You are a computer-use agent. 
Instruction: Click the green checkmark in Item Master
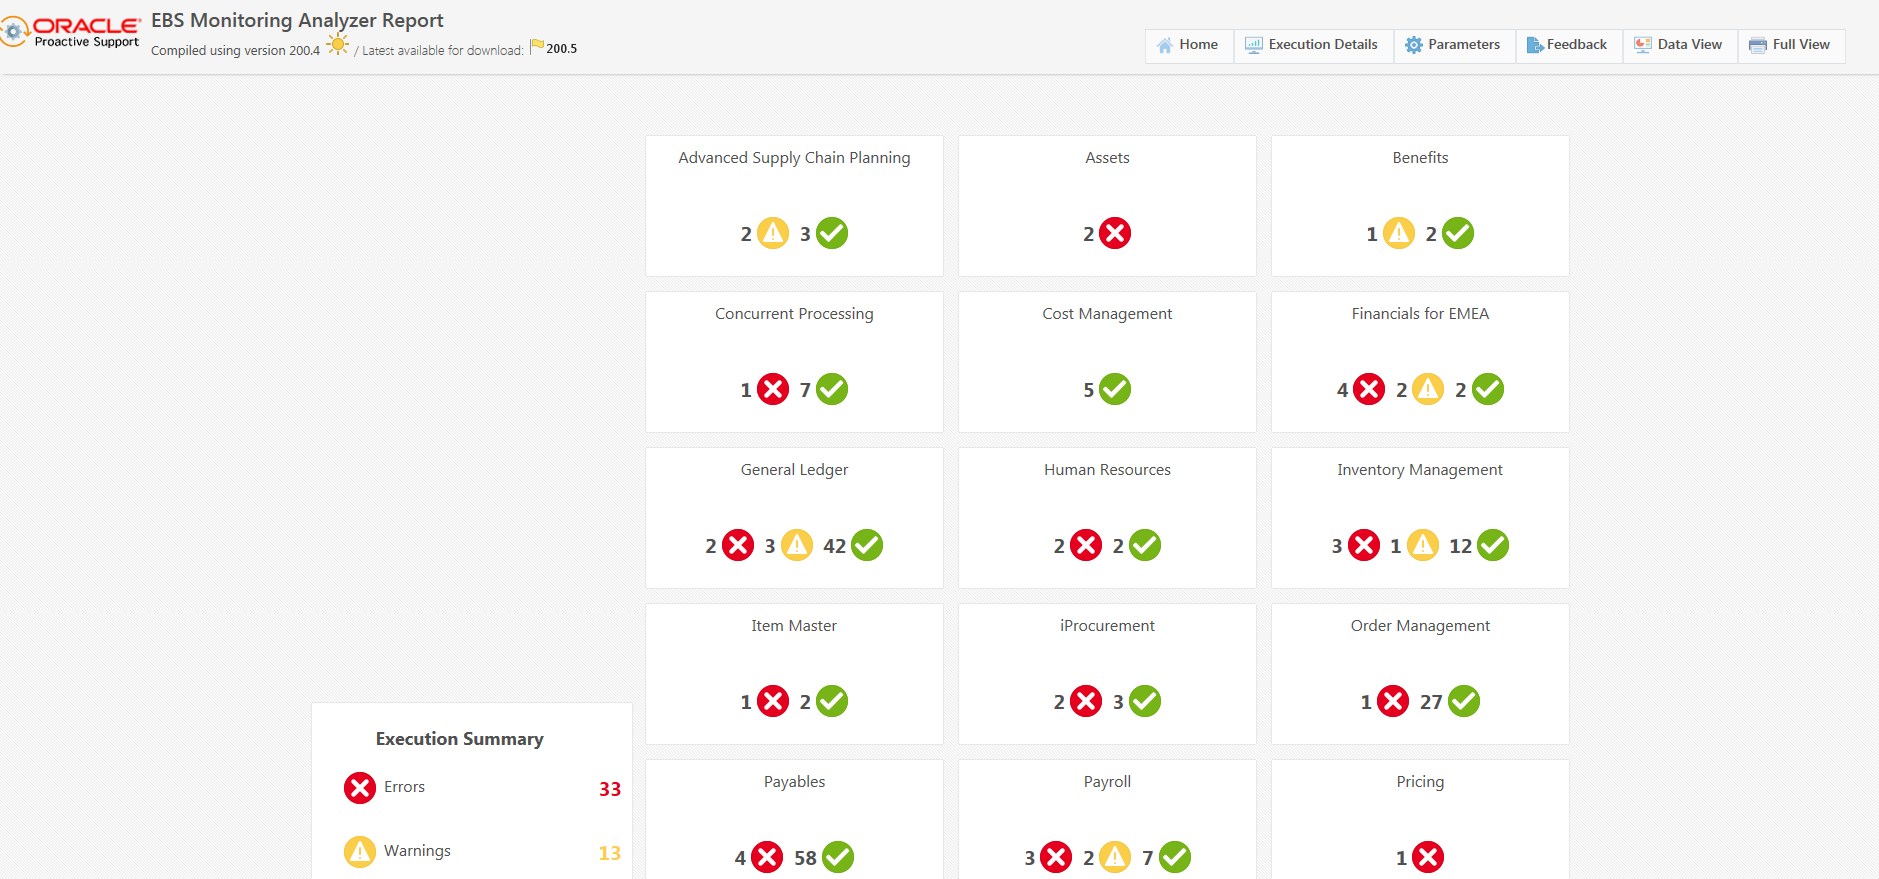click(832, 701)
